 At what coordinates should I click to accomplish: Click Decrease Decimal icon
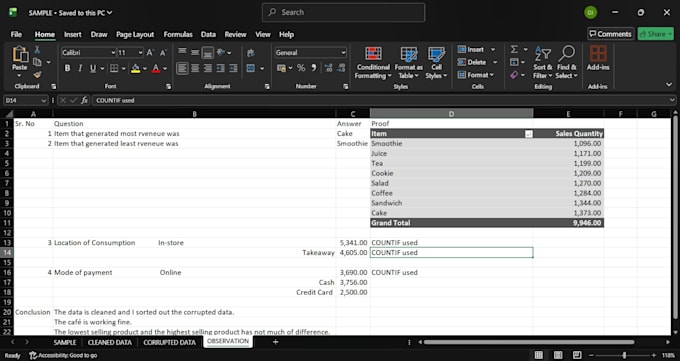pos(341,68)
